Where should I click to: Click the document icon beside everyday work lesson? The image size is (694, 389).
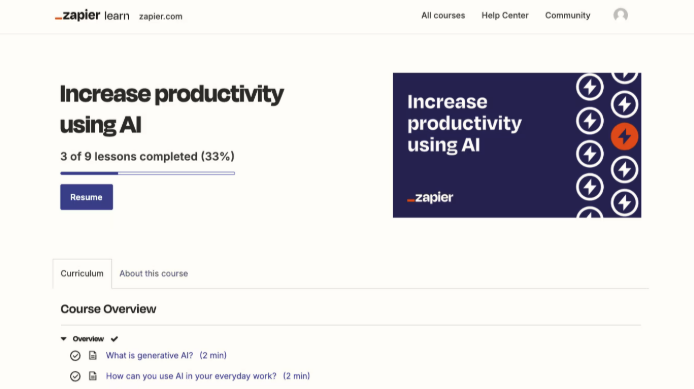point(93,376)
